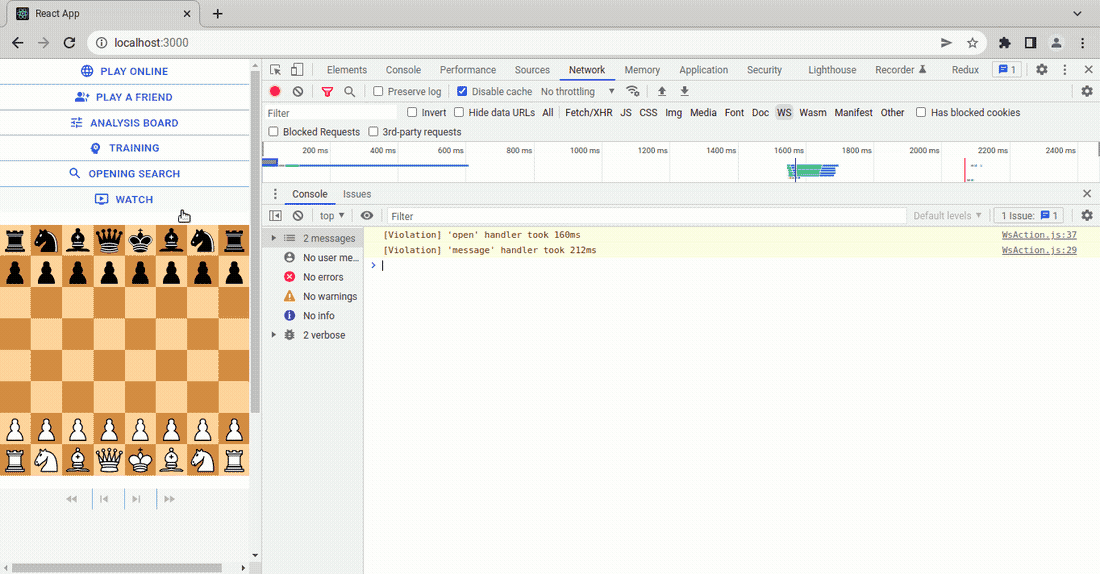Viewport: 1100px width, 574px height.
Task: Select the white queen on the chess board
Action: [109, 460]
